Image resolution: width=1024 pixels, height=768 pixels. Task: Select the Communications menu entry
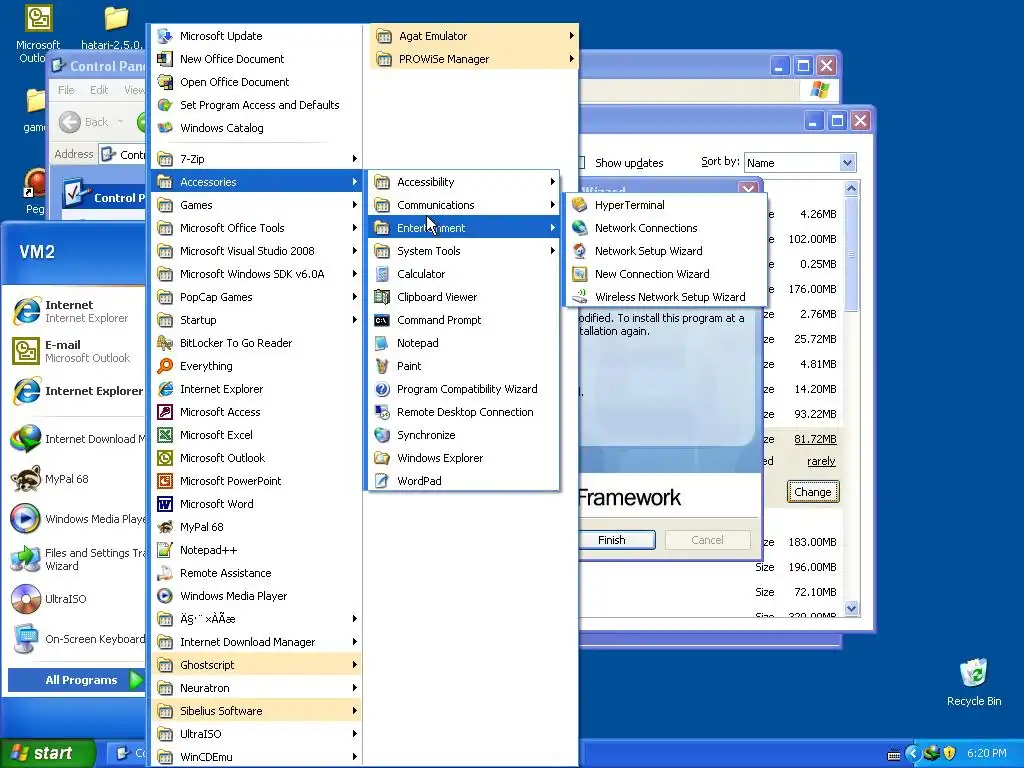[464, 205]
